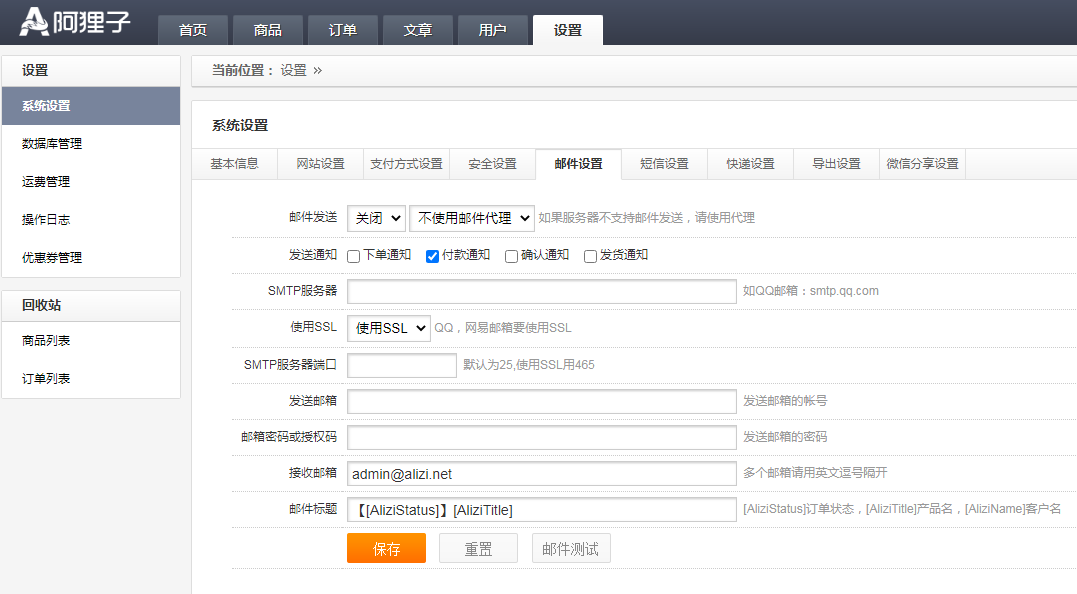Screen dimensions: 1077x594
Task: Uncheck the 付款通知 checkbox
Action: (433, 256)
